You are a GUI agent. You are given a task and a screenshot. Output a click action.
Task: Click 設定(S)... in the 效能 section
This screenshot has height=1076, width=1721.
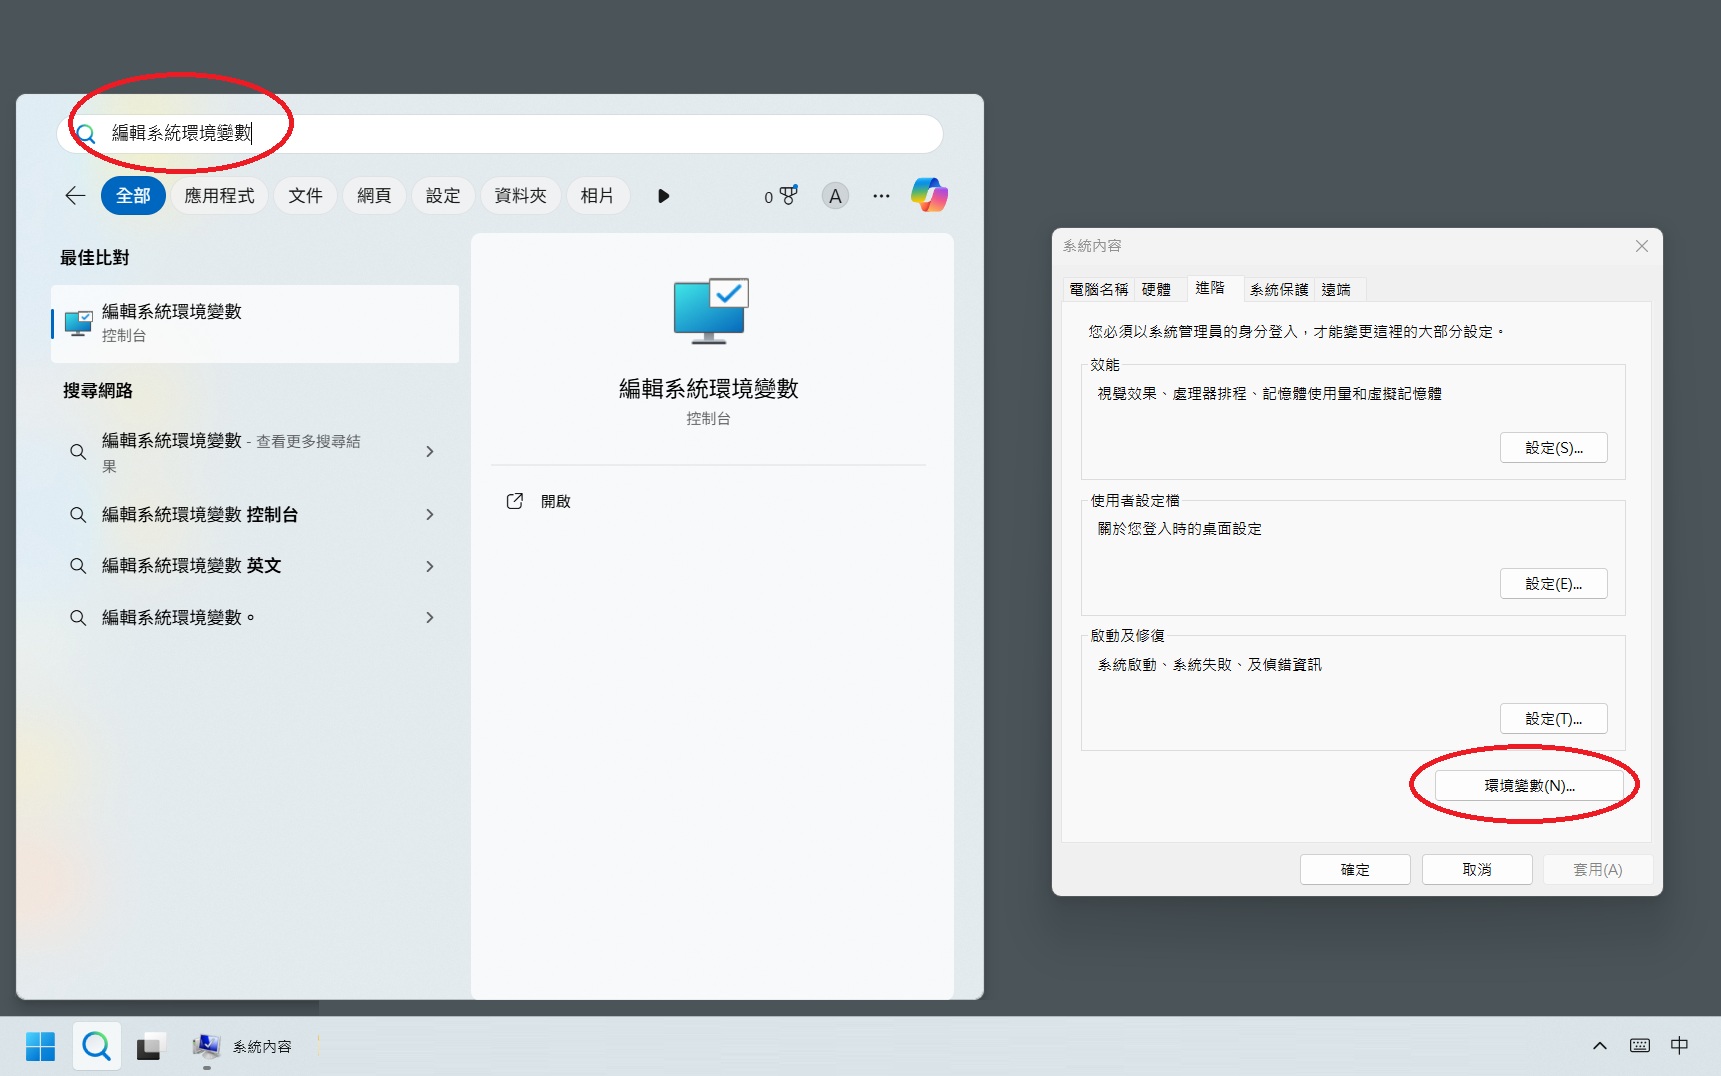pyautogui.click(x=1553, y=448)
